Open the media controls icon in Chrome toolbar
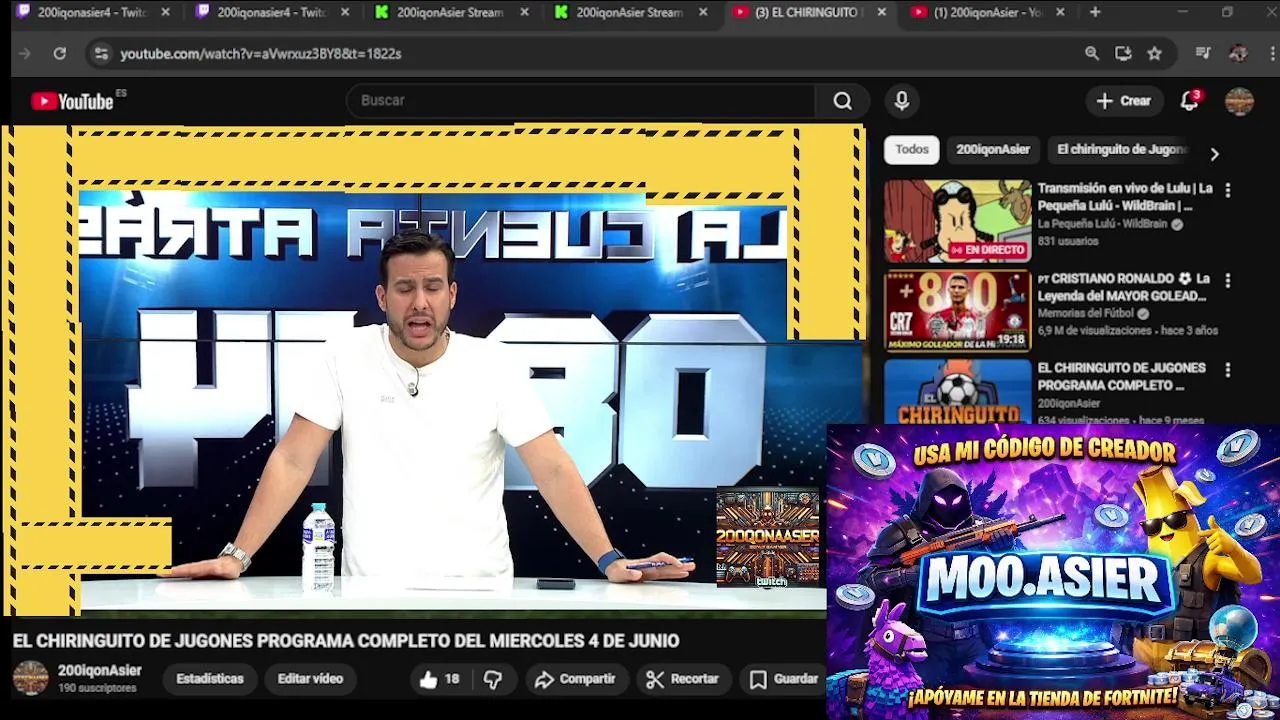The image size is (1280, 720). pyautogui.click(x=1203, y=54)
